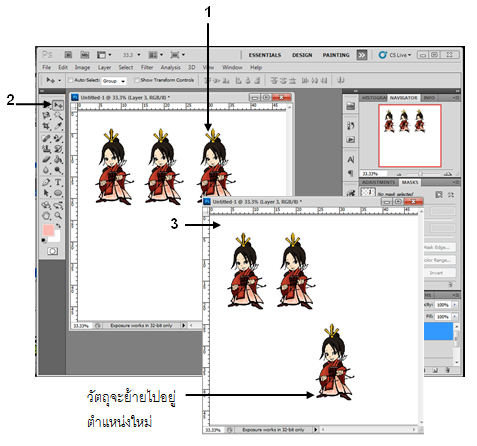Open the Paragraph panel icon

coord(350,173)
